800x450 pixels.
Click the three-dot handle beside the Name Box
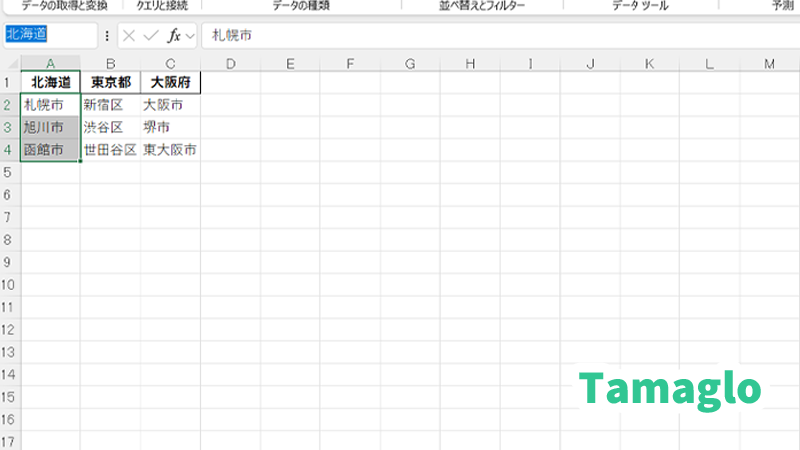pos(107,36)
